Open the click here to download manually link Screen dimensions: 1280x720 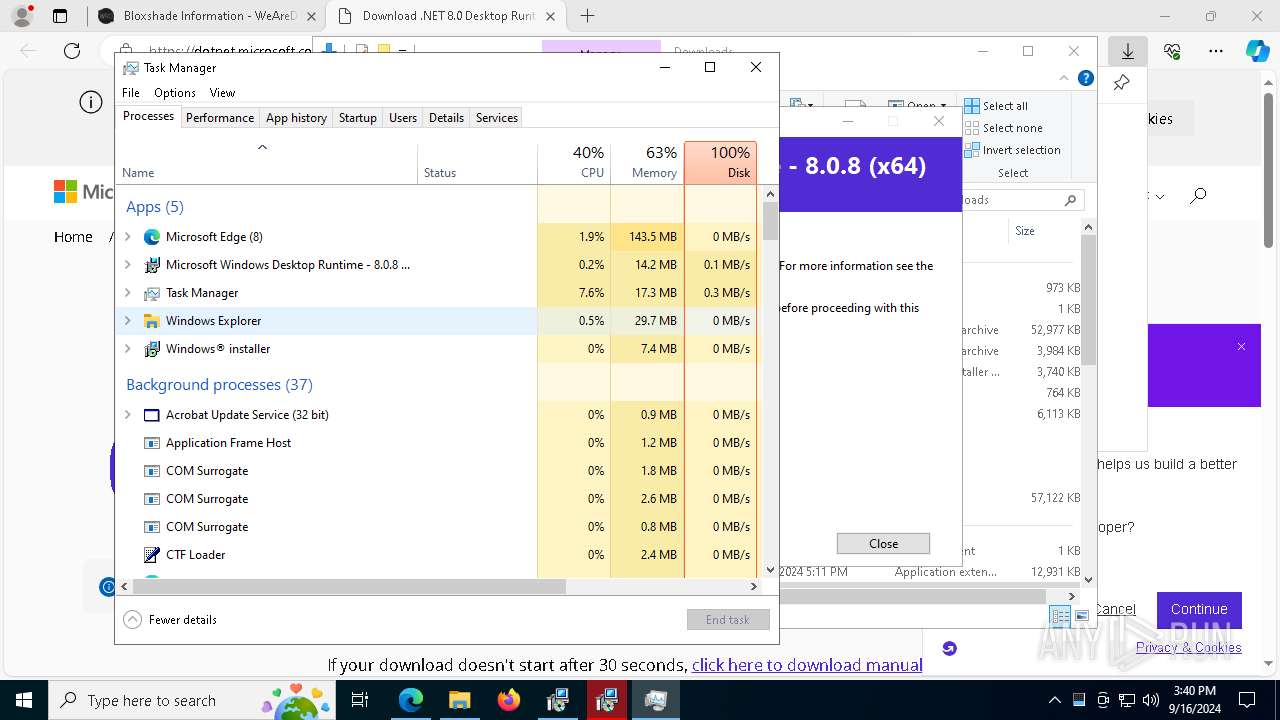(807, 665)
